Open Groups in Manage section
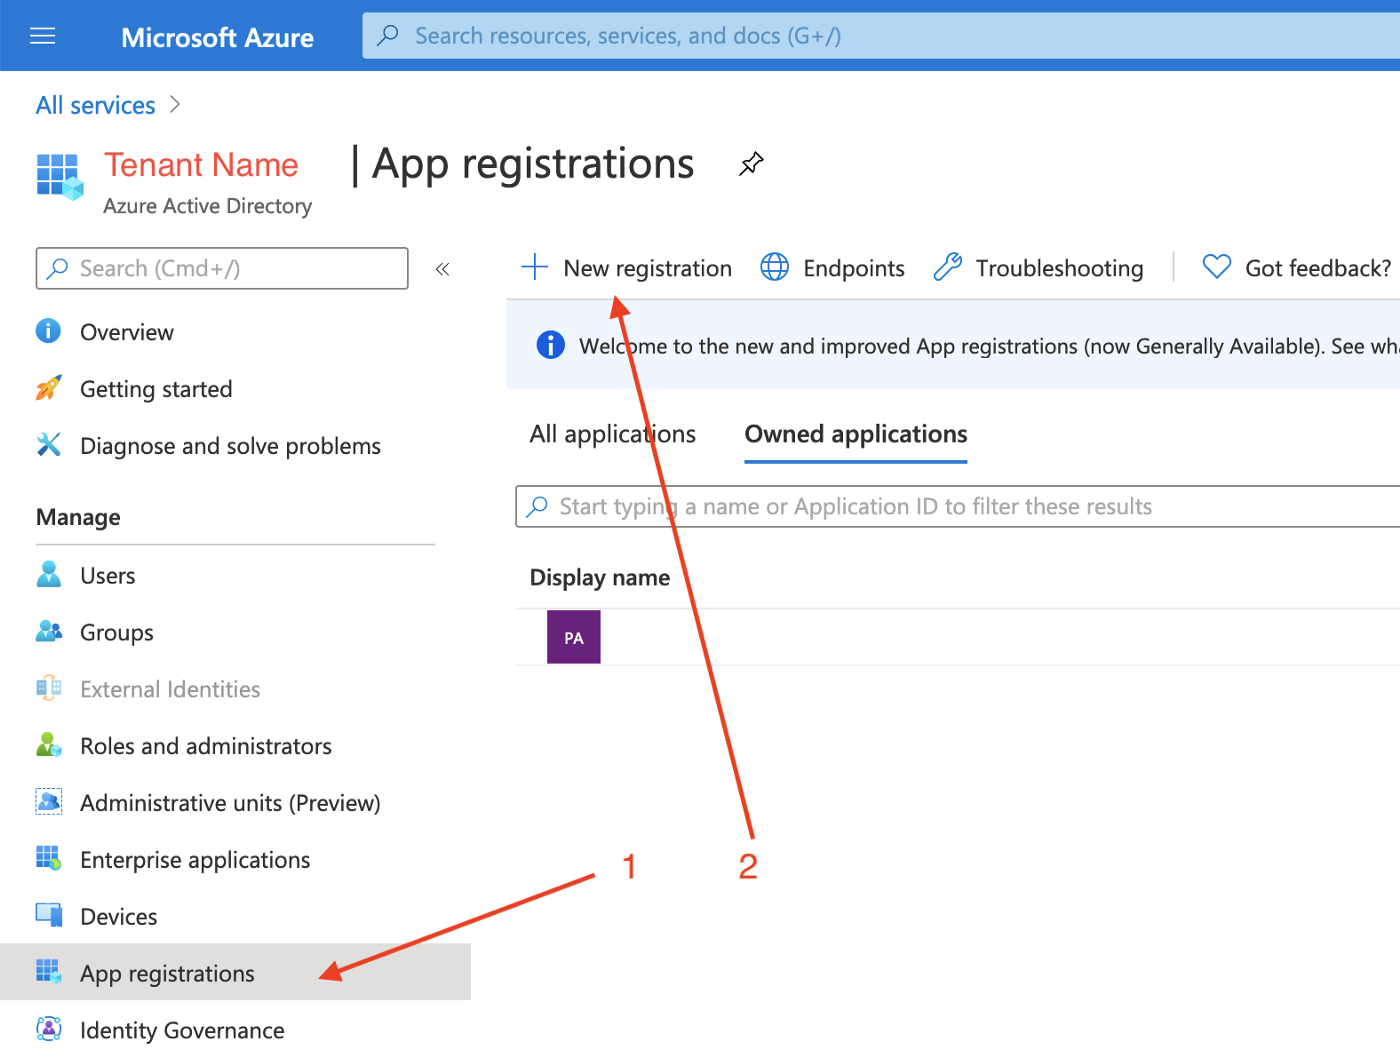Viewport: 1400px width, 1057px height. (117, 633)
